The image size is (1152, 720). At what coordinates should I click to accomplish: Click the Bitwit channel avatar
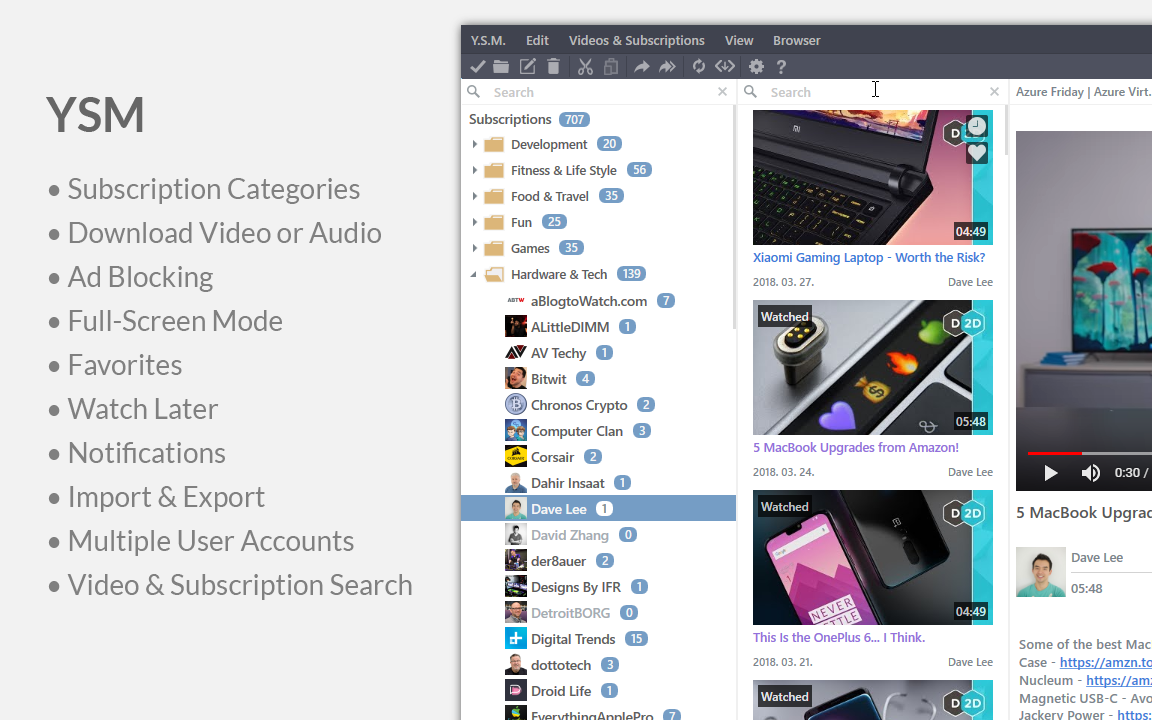[x=516, y=378]
